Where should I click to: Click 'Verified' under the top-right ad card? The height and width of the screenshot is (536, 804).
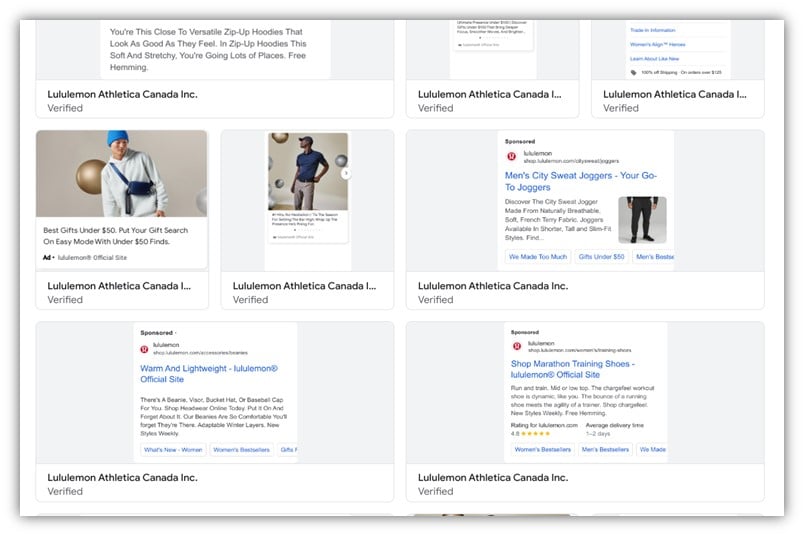(620, 108)
